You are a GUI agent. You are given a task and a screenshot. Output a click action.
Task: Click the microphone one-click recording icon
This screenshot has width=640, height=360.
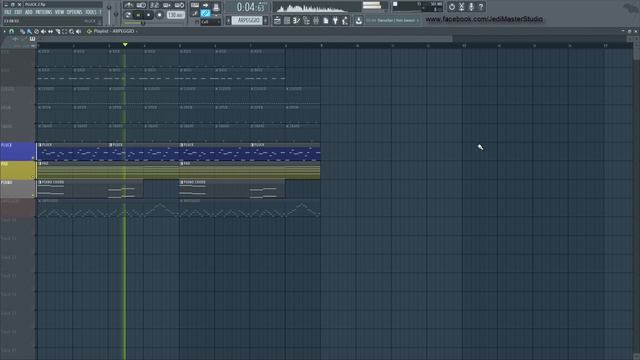[471, 7]
